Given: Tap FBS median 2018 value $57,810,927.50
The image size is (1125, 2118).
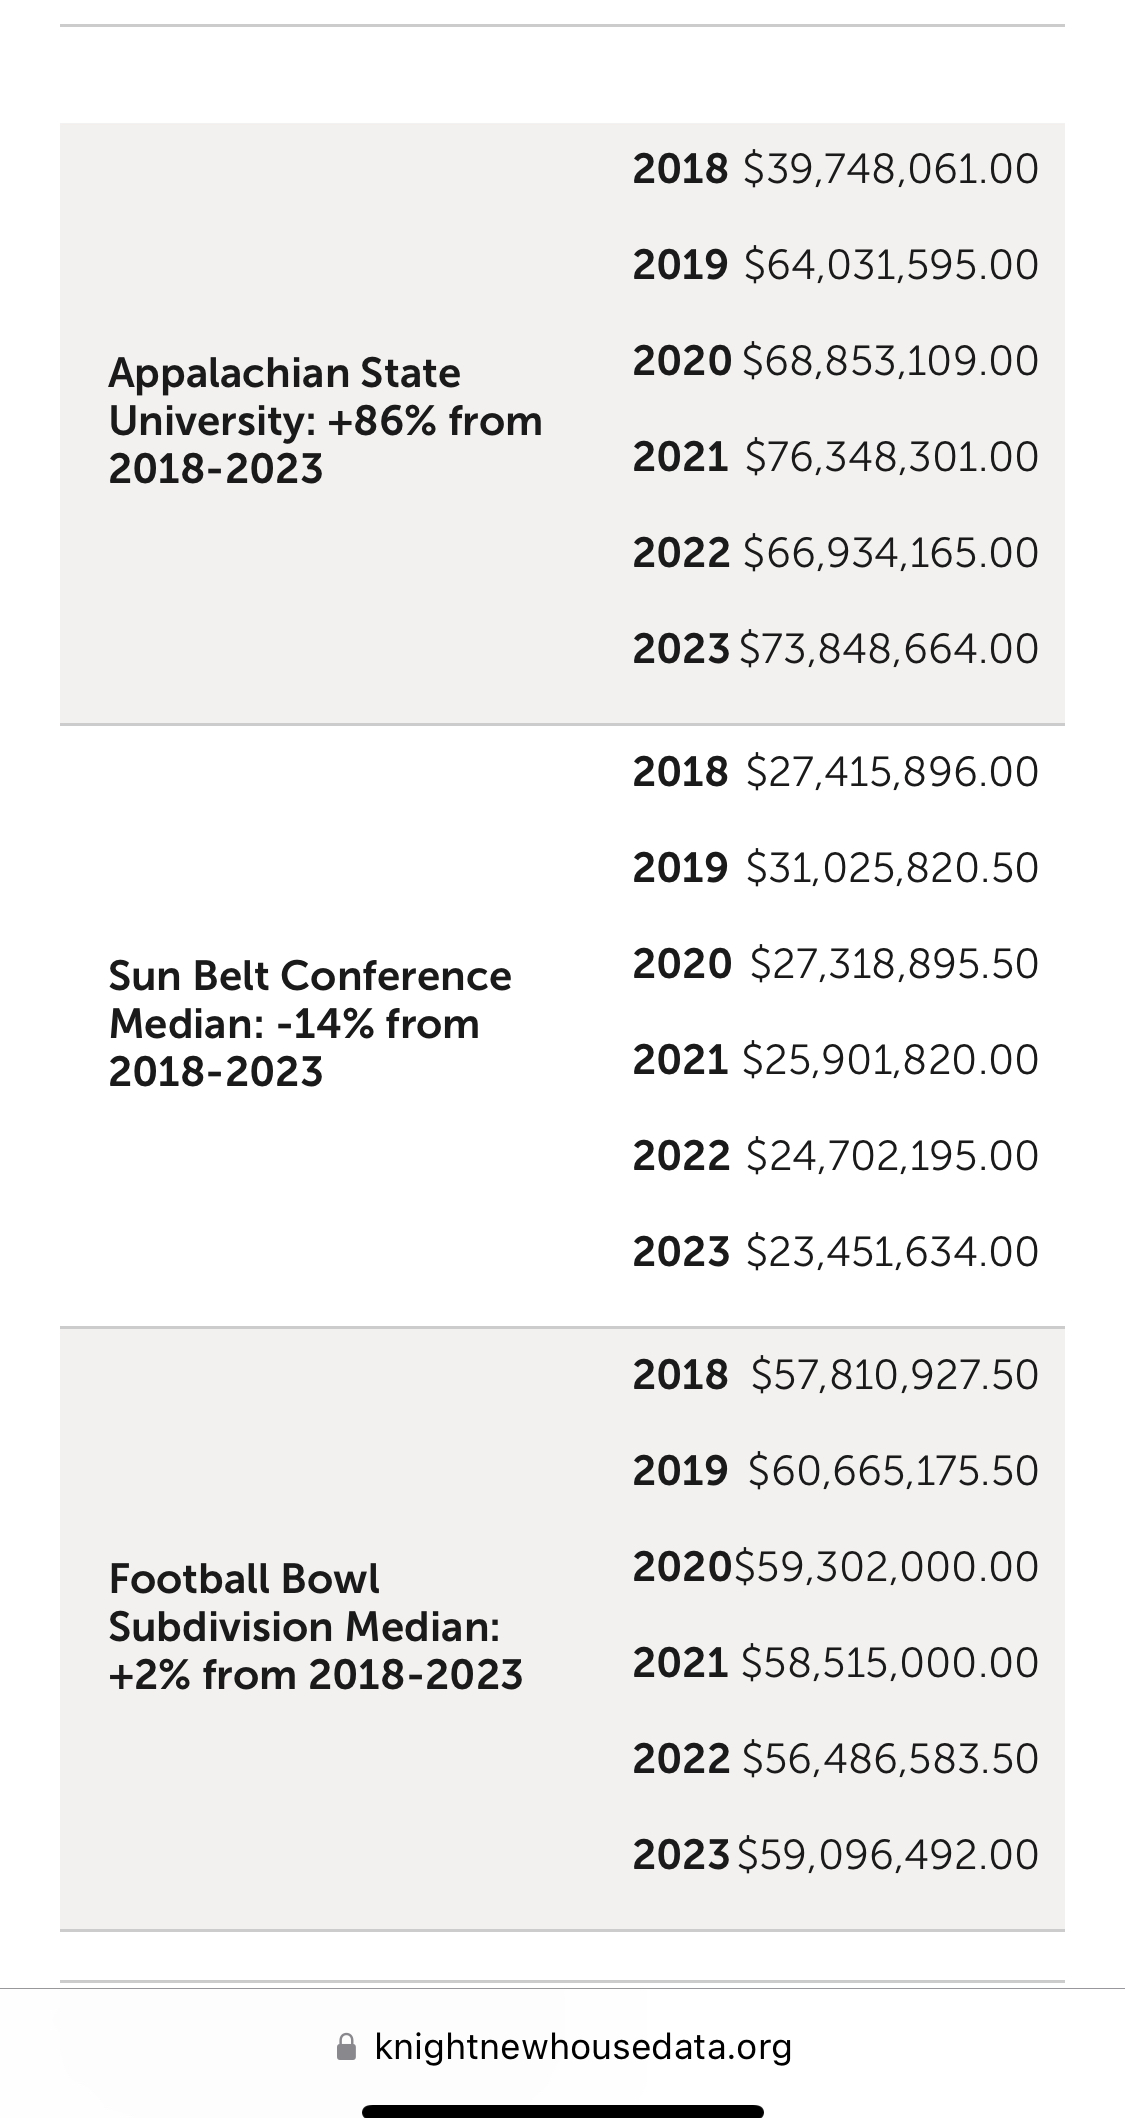Looking at the screenshot, I should 894,1375.
